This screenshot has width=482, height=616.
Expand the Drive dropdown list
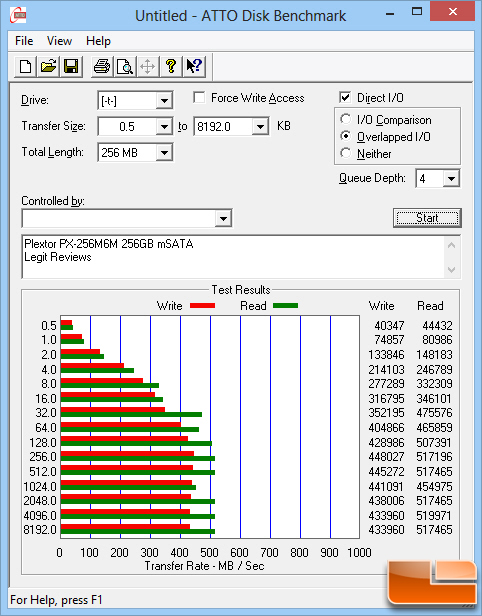pyautogui.click(x=164, y=101)
